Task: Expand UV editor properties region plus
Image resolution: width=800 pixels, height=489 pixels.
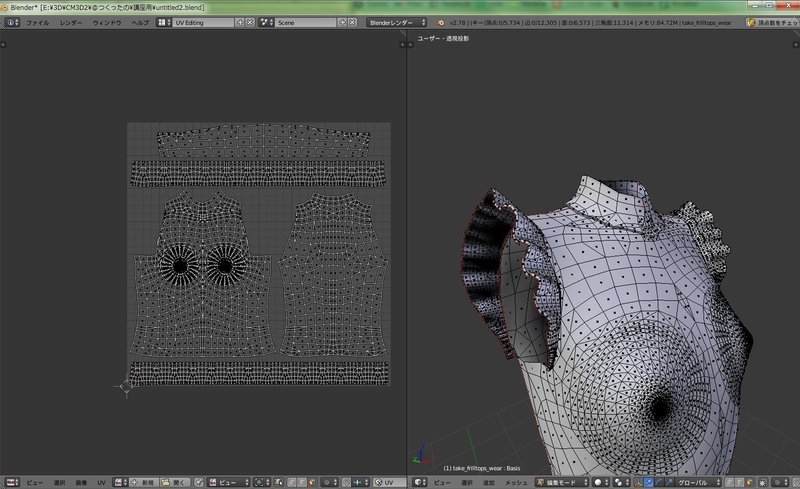Action: pos(402,44)
